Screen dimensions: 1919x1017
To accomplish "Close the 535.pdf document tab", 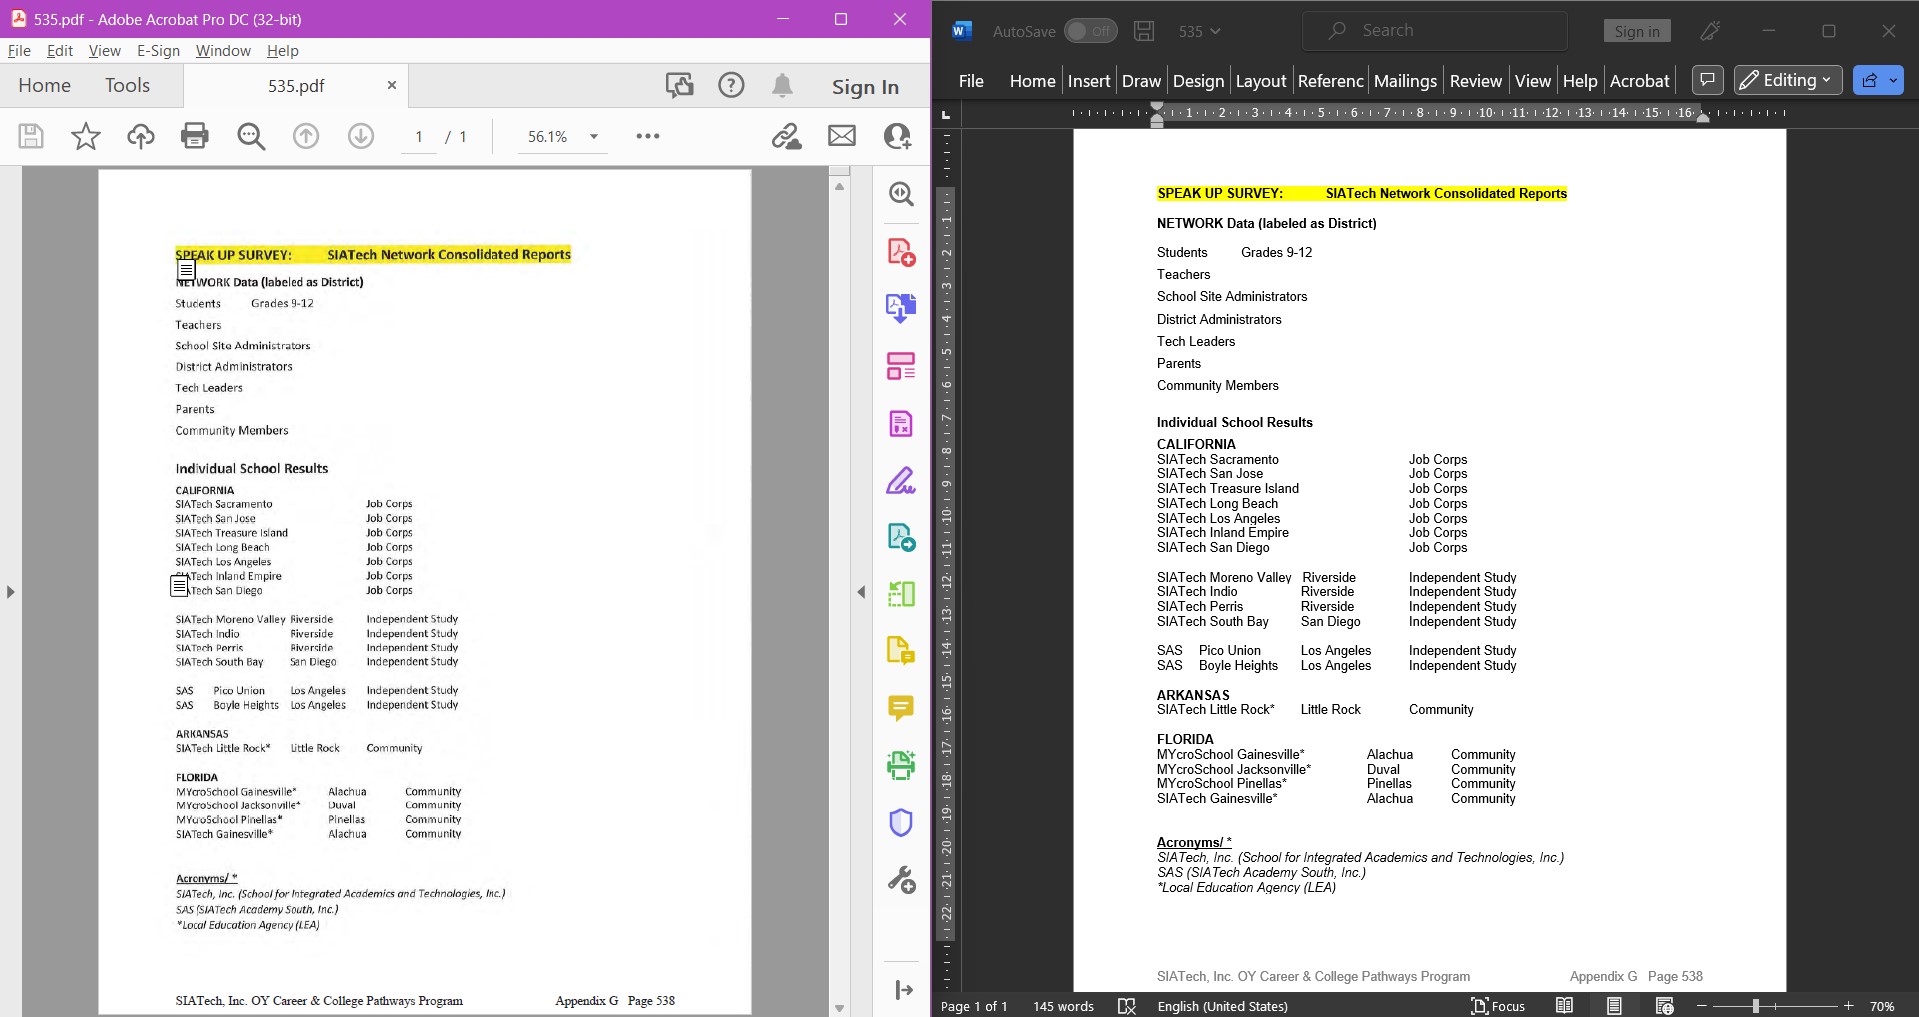I will tap(392, 85).
